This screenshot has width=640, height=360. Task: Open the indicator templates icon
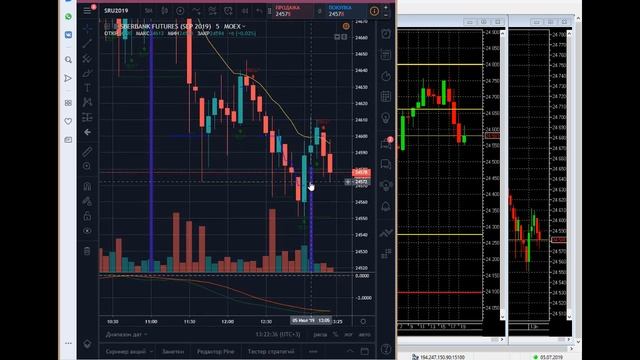(x=212, y=11)
